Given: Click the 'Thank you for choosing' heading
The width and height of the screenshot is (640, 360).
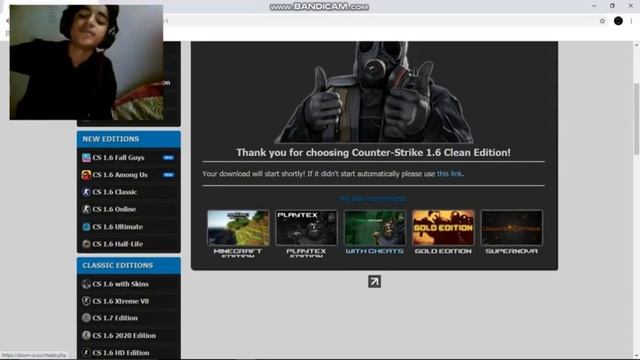Looking at the screenshot, I should pyautogui.click(x=373, y=153).
